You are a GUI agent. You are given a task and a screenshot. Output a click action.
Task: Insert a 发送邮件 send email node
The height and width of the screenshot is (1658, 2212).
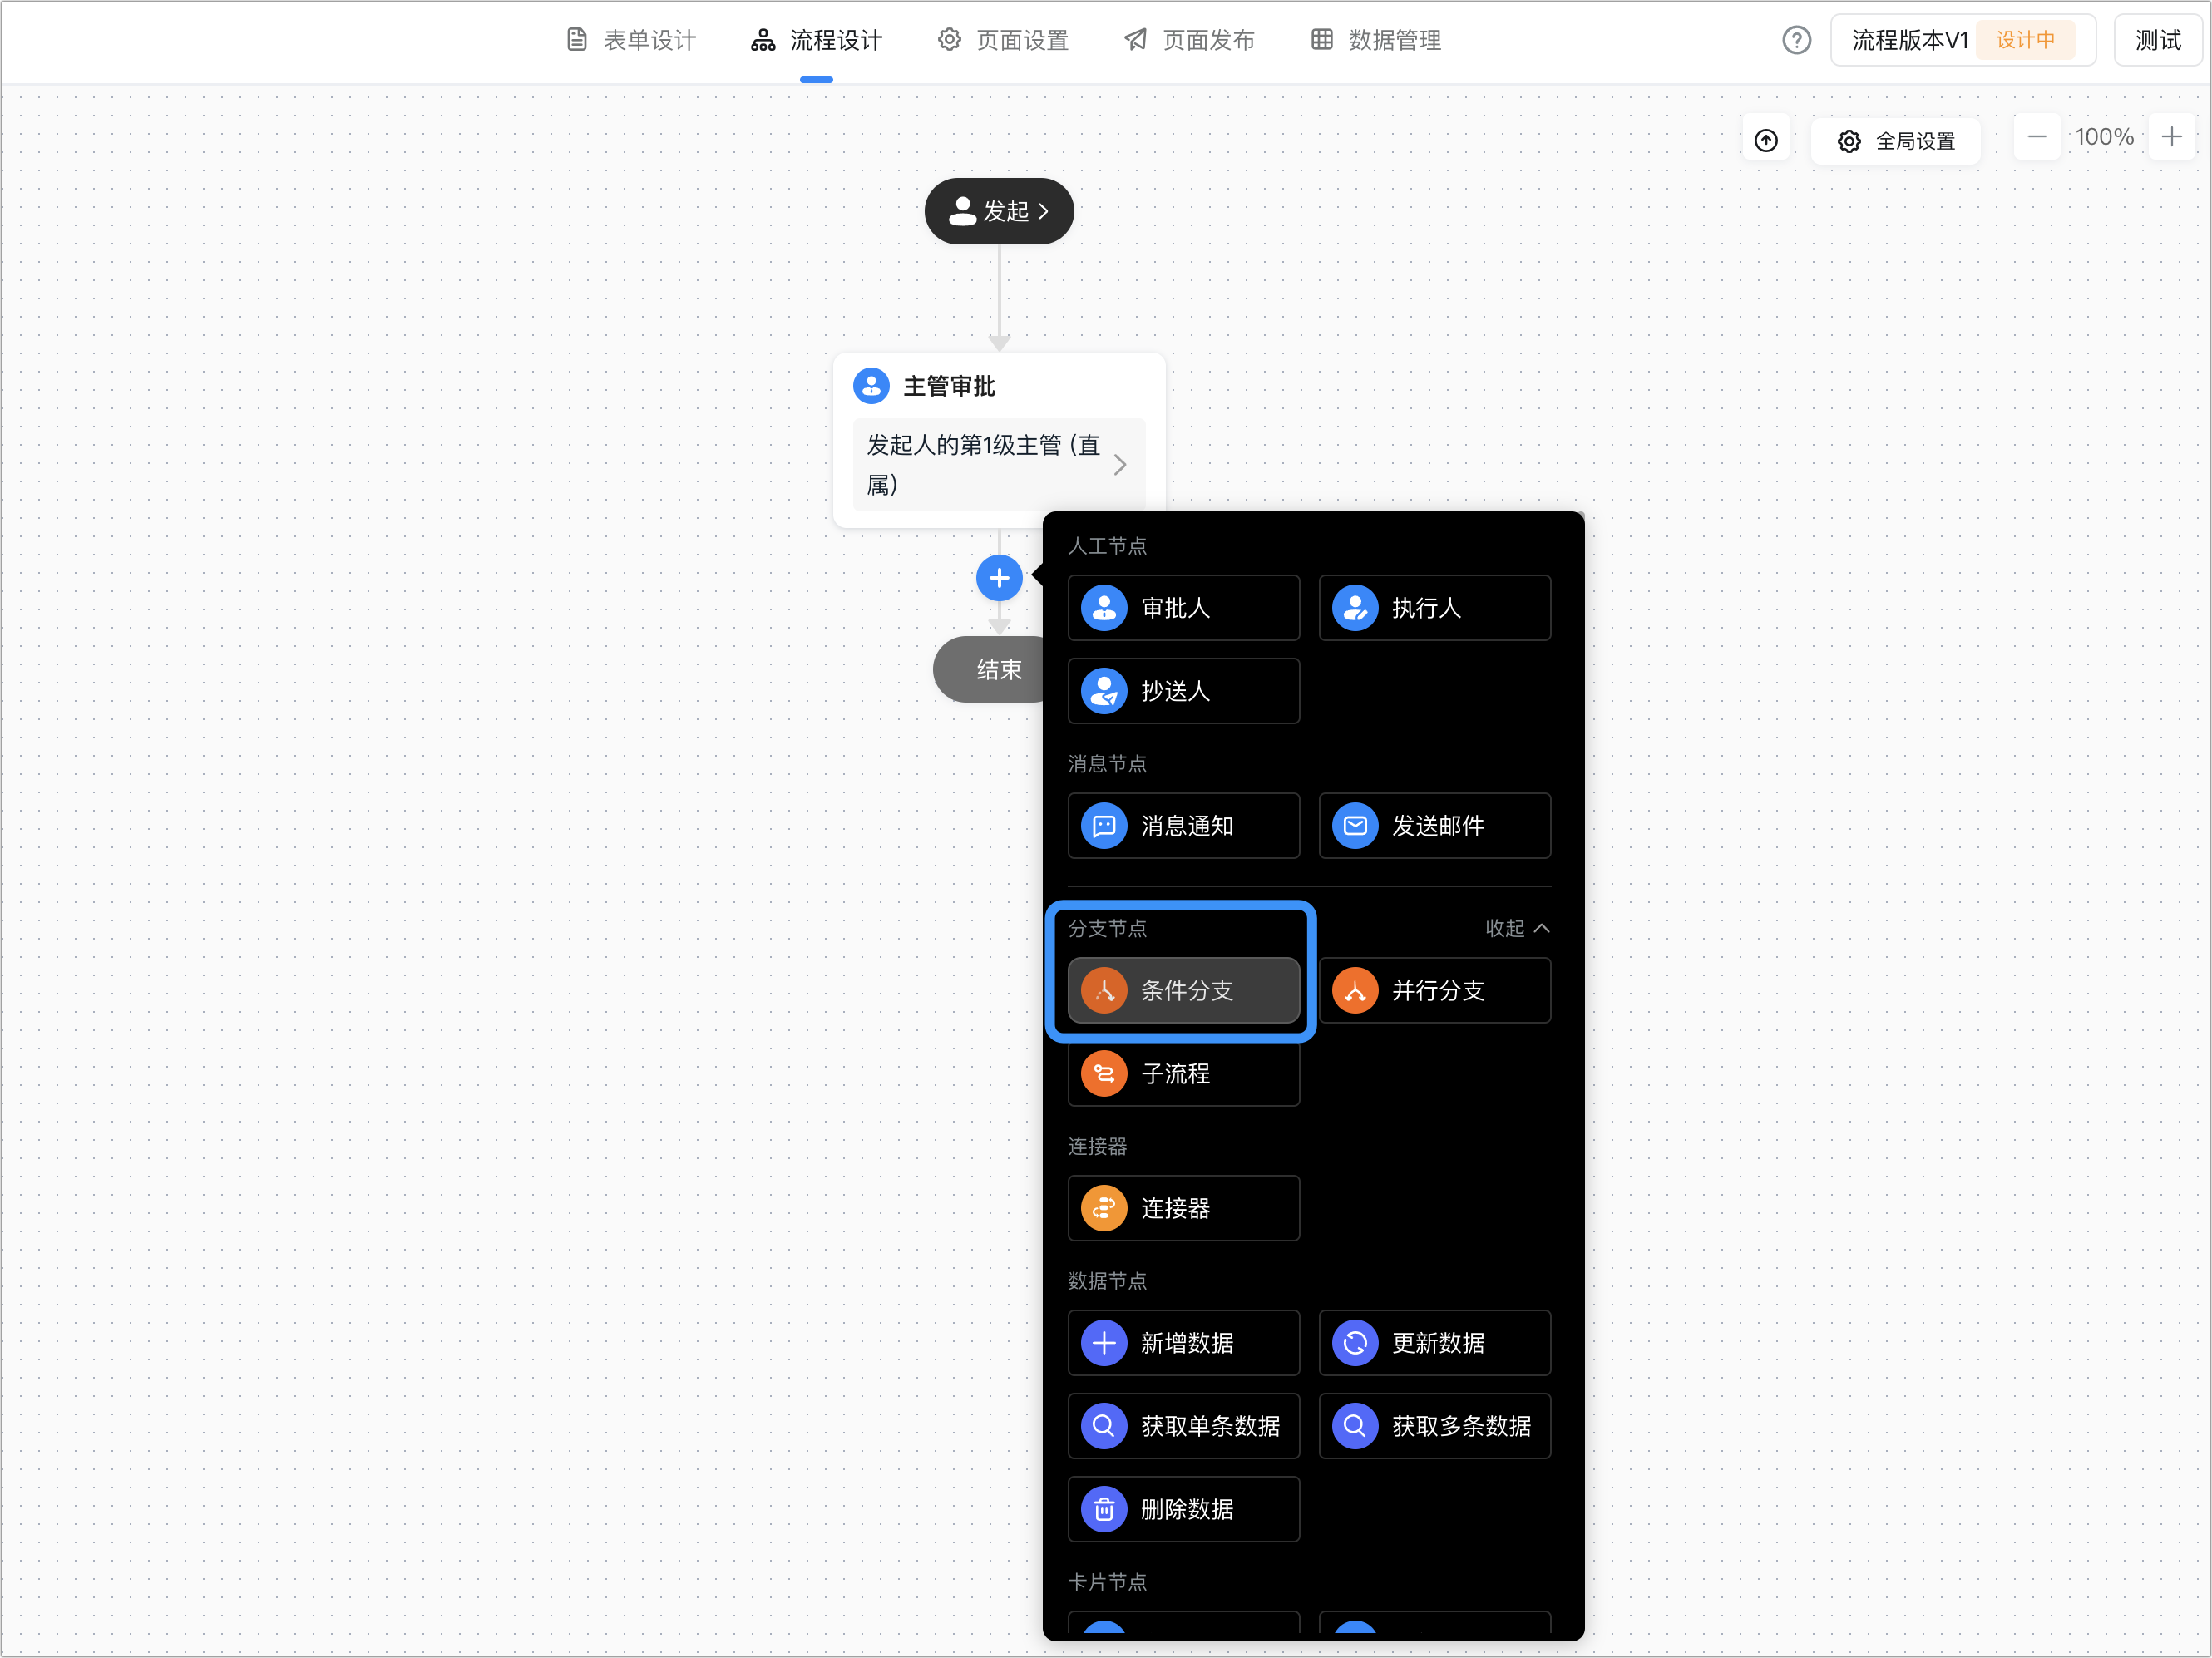coord(1434,826)
